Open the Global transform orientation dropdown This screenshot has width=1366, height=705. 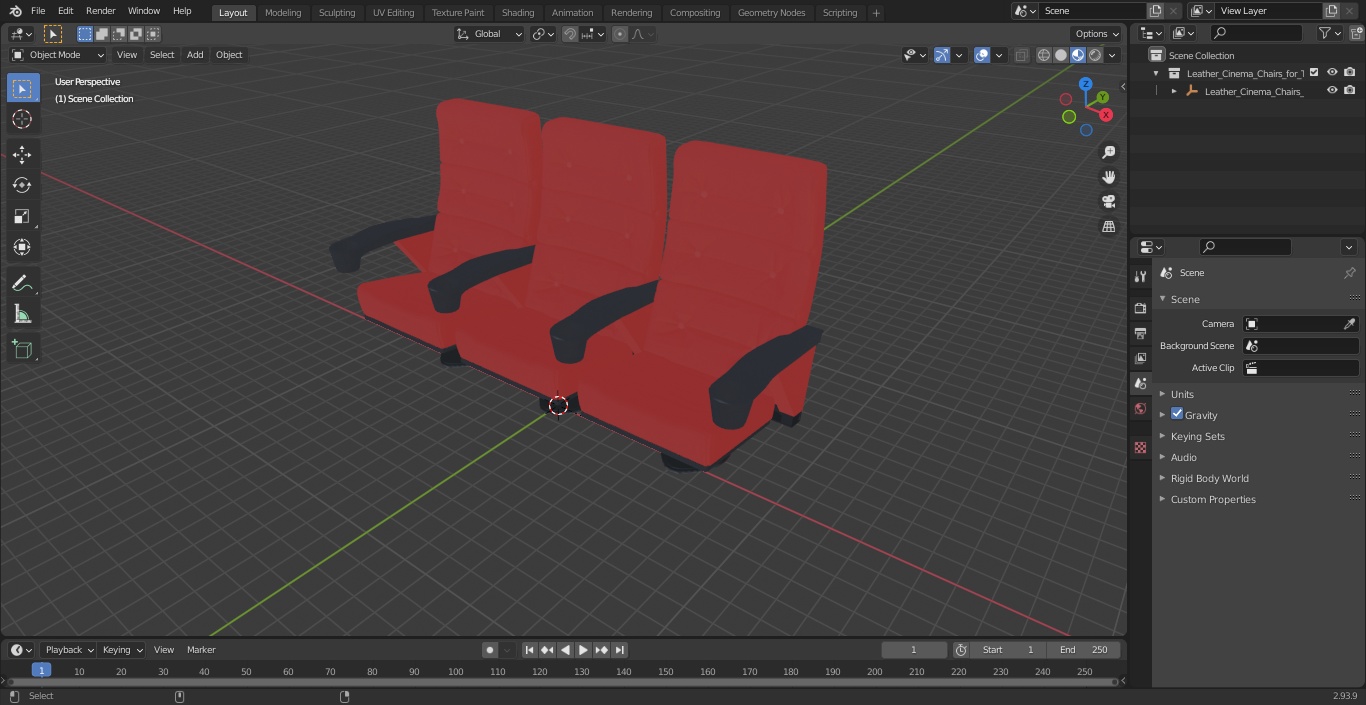490,34
